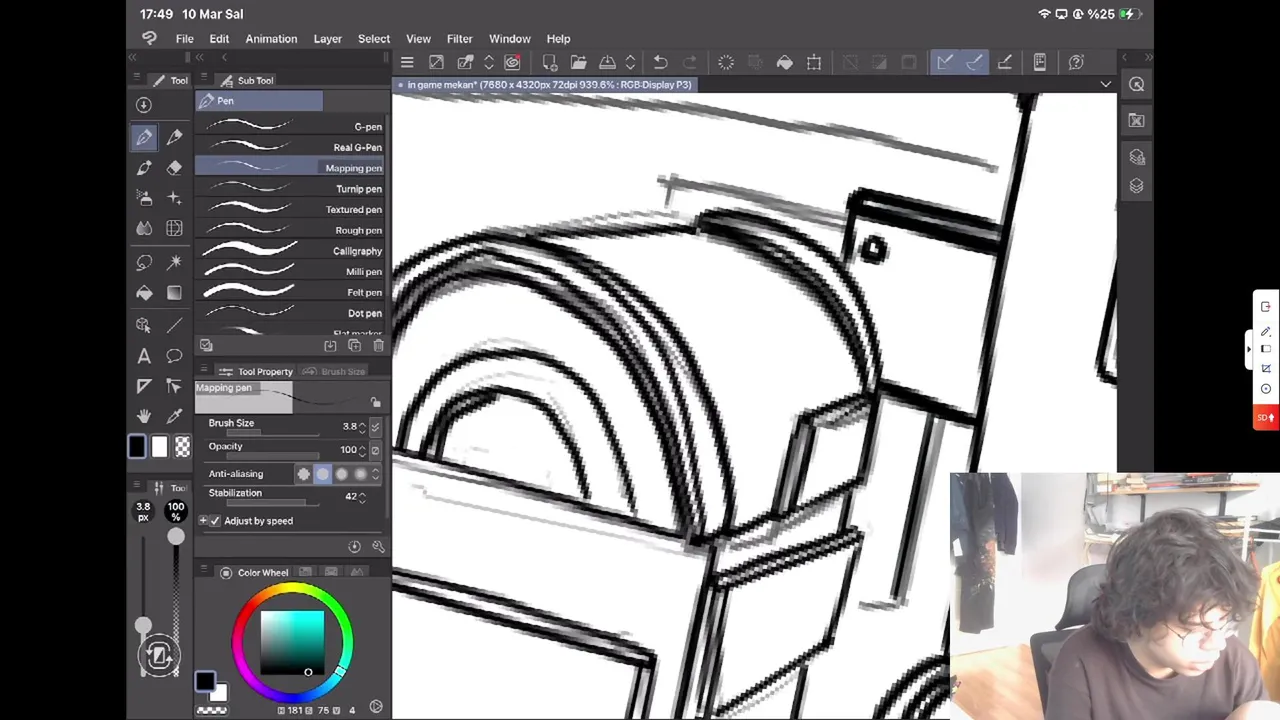Open Clip Studio swirl logo menu
This screenshot has width=1280, height=720.
149,38
